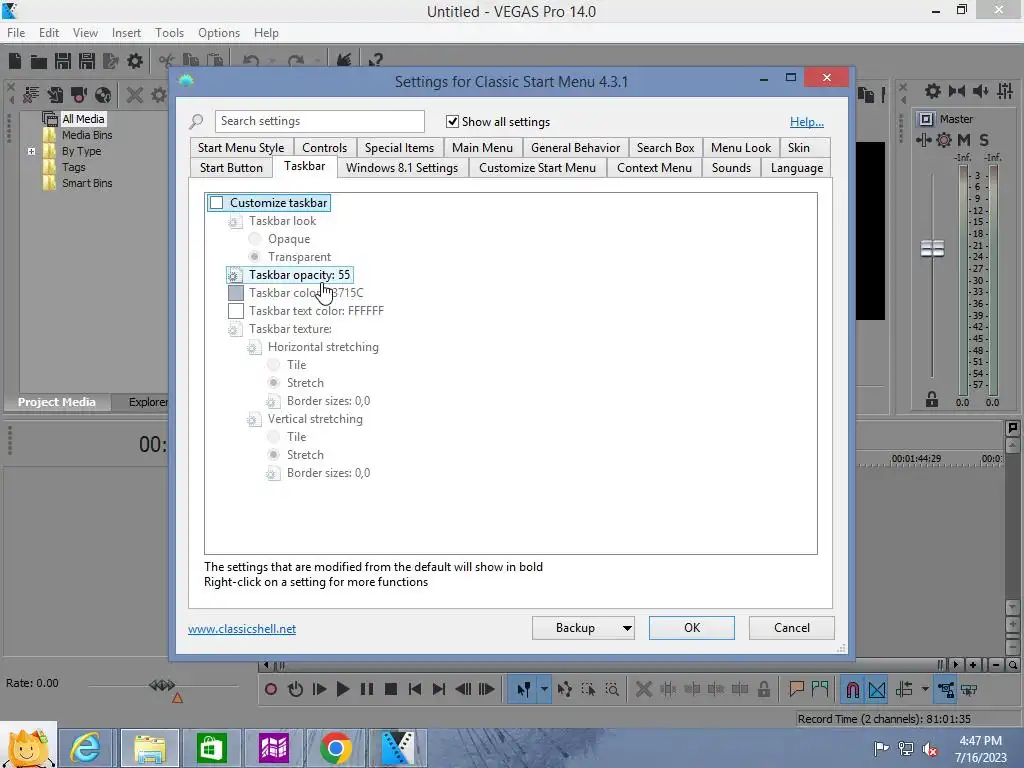Select Tile under Horizontal stretching

274,364
